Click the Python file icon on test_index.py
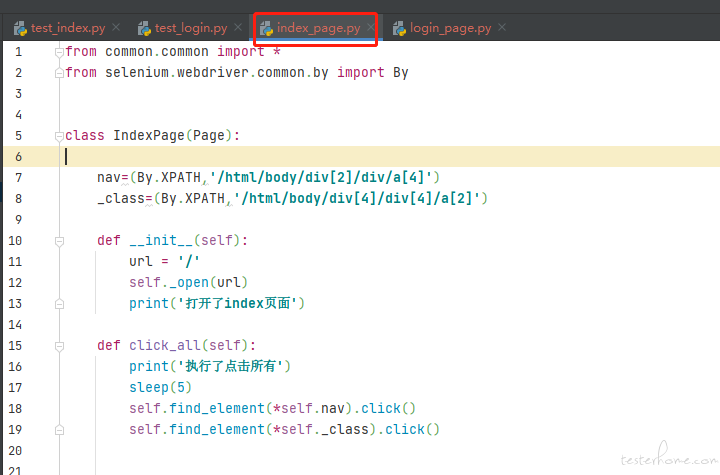 point(20,28)
